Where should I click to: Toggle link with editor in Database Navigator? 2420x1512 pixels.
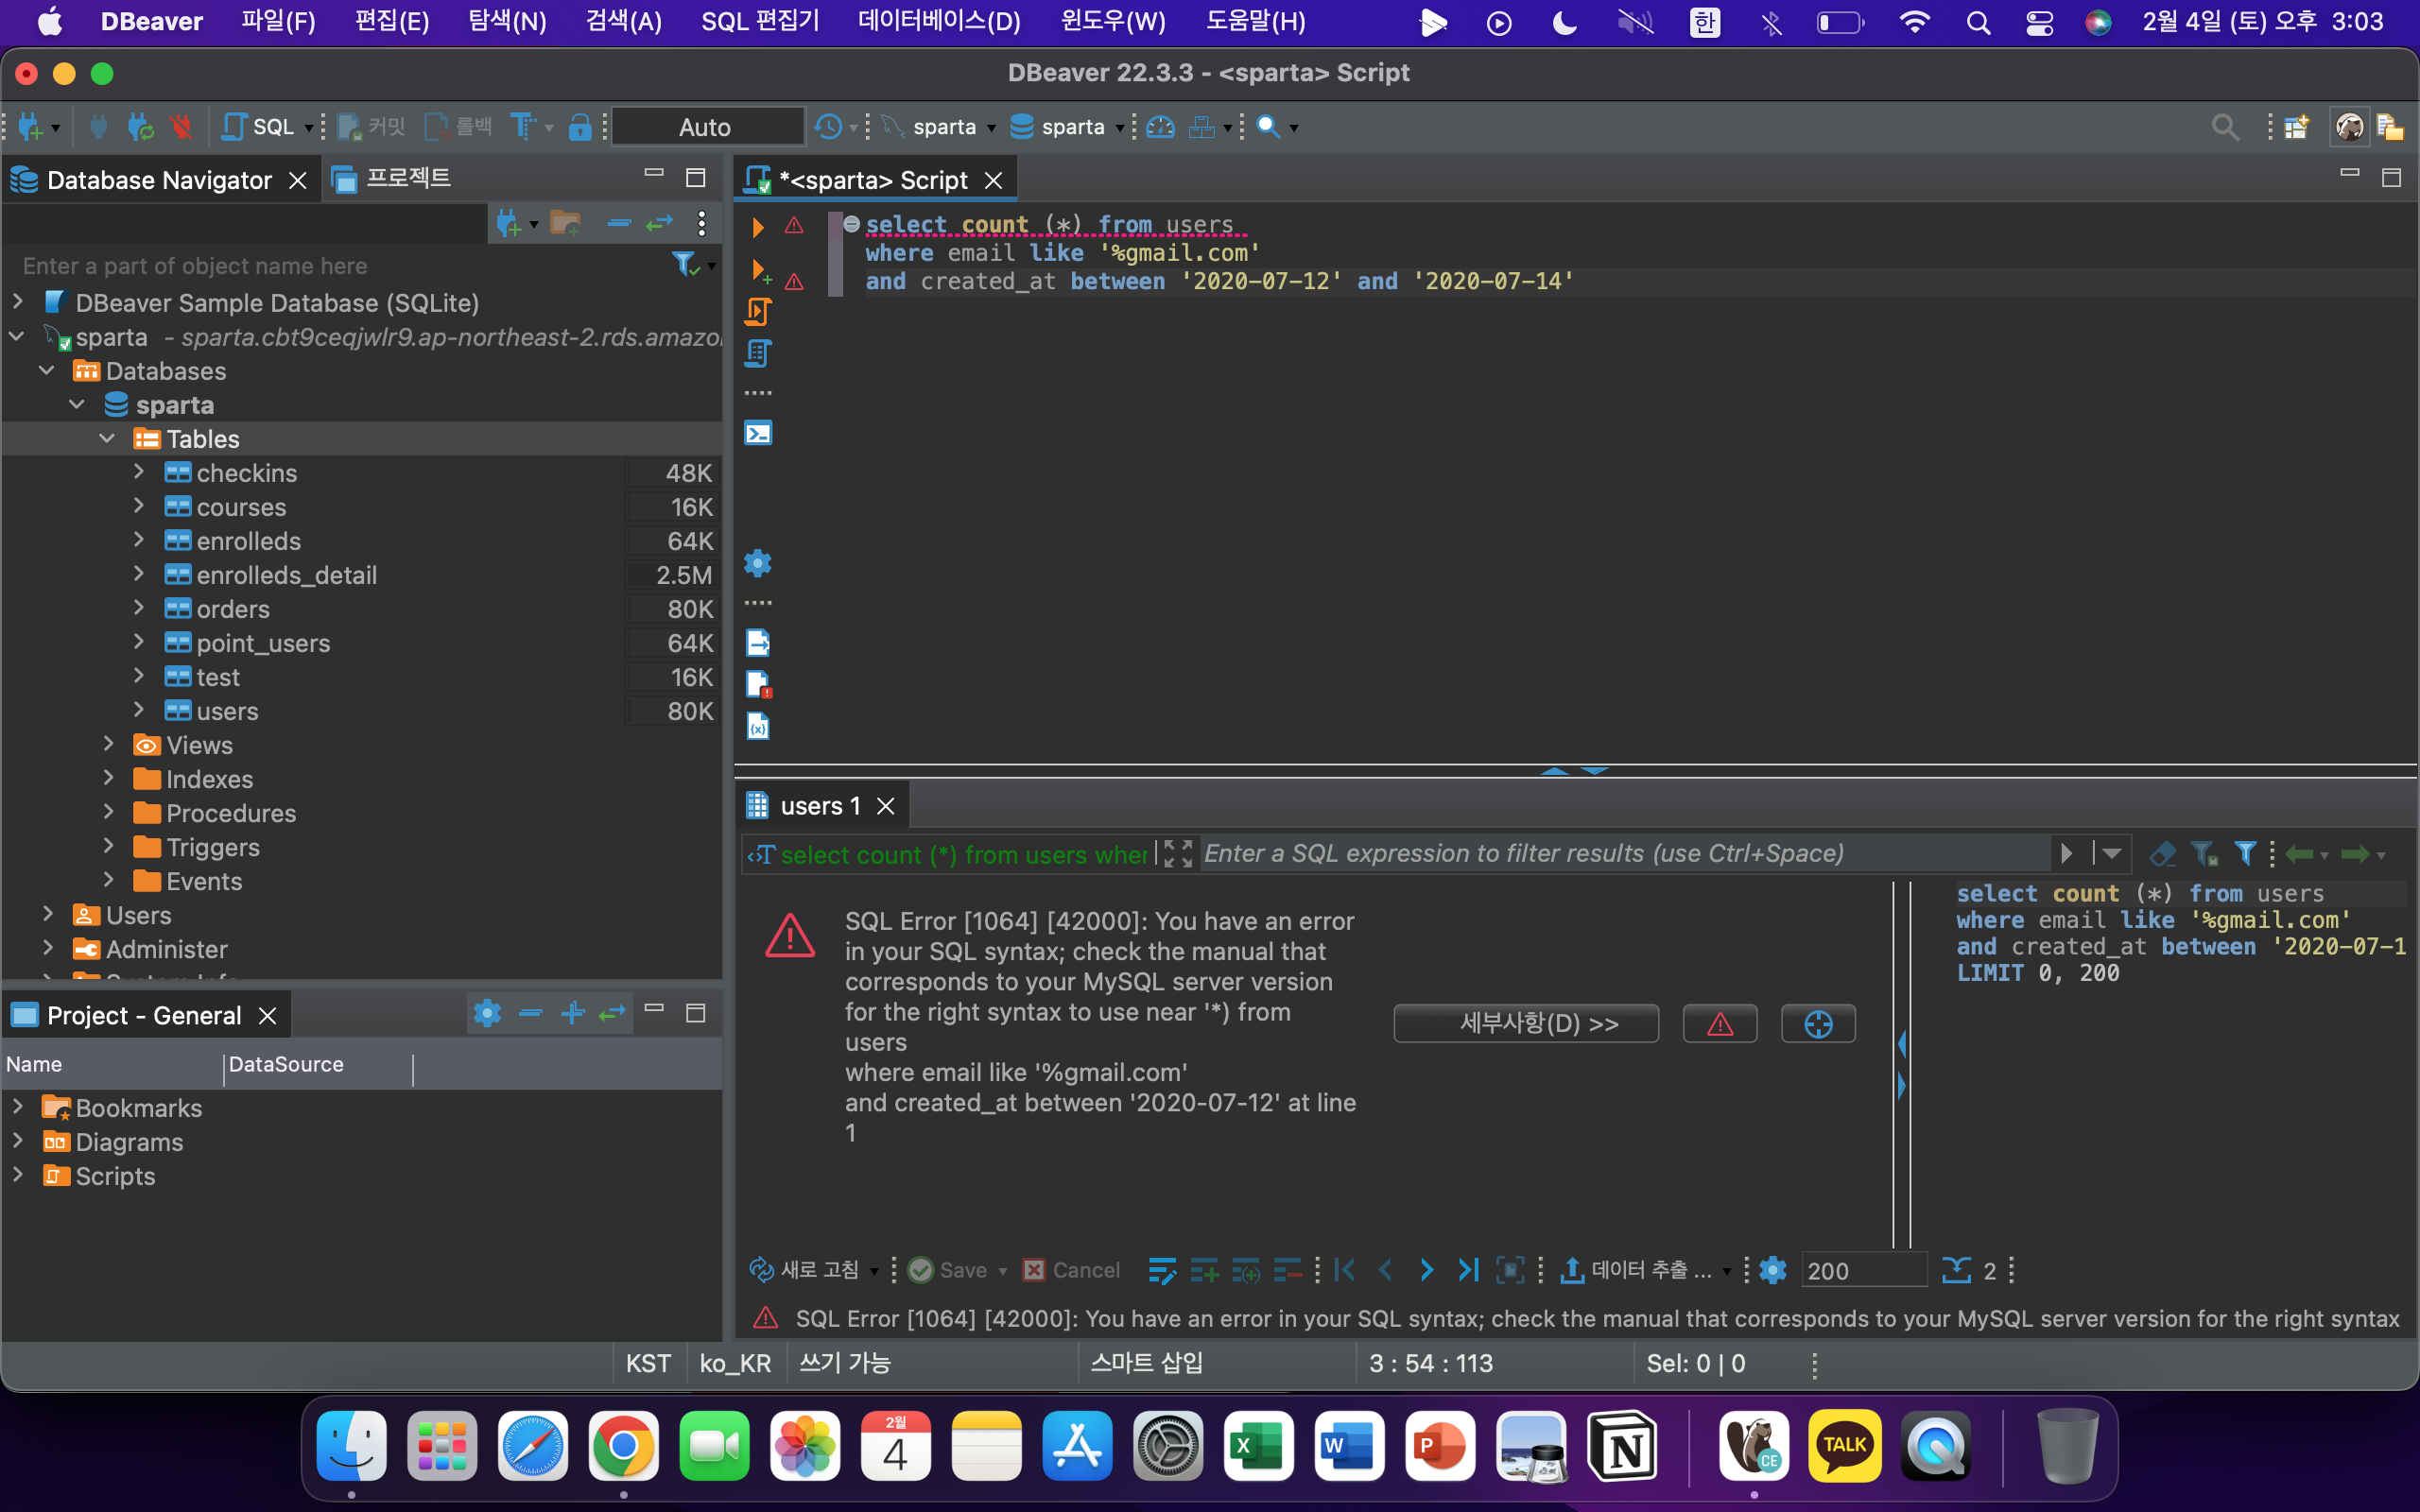660,223
